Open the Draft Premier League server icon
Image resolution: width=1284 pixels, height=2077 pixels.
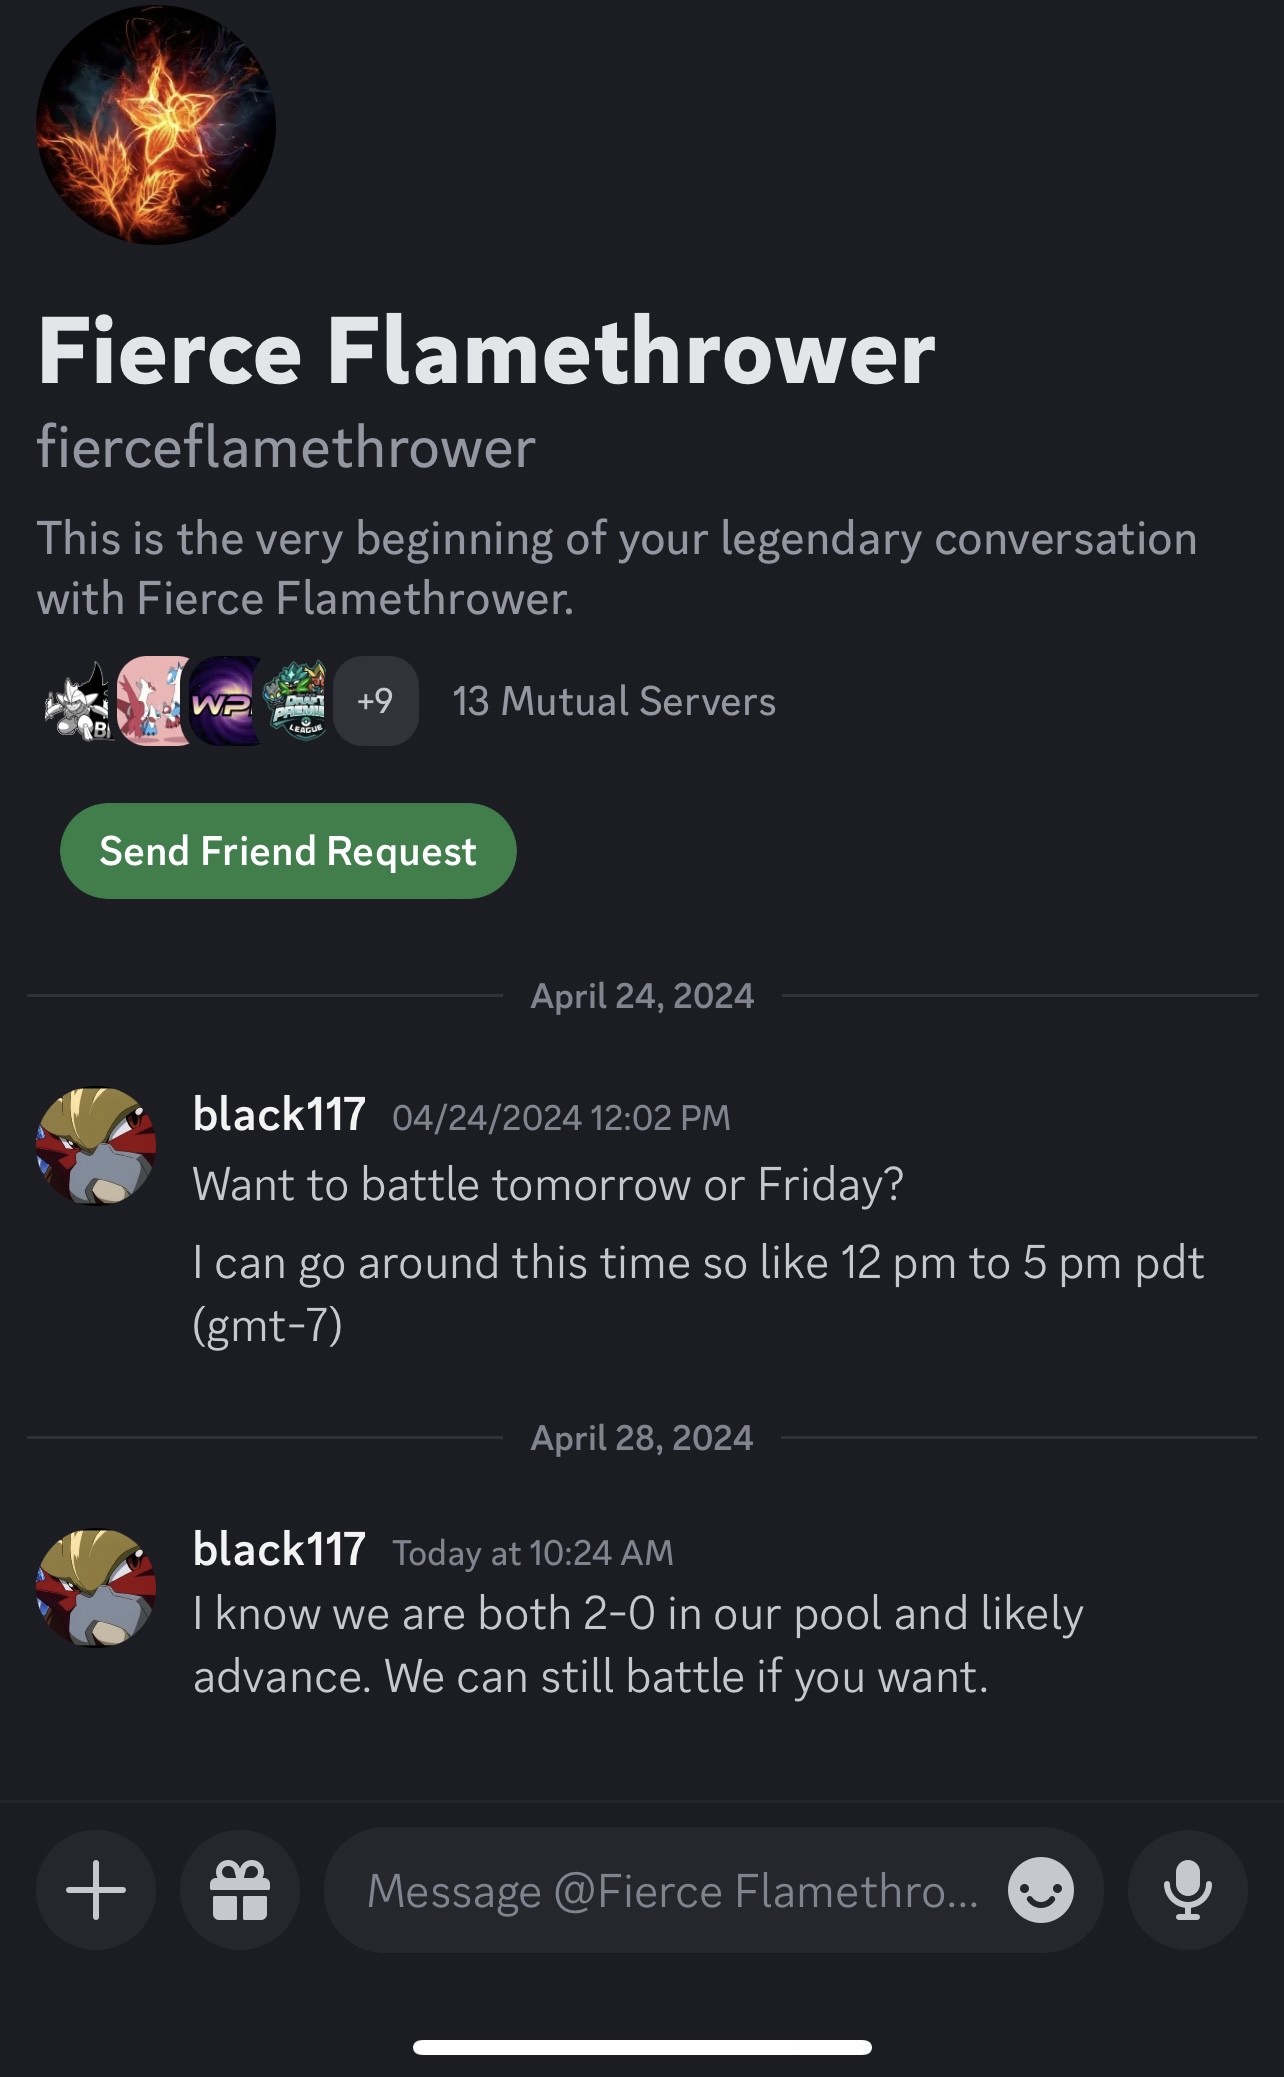(298, 701)
